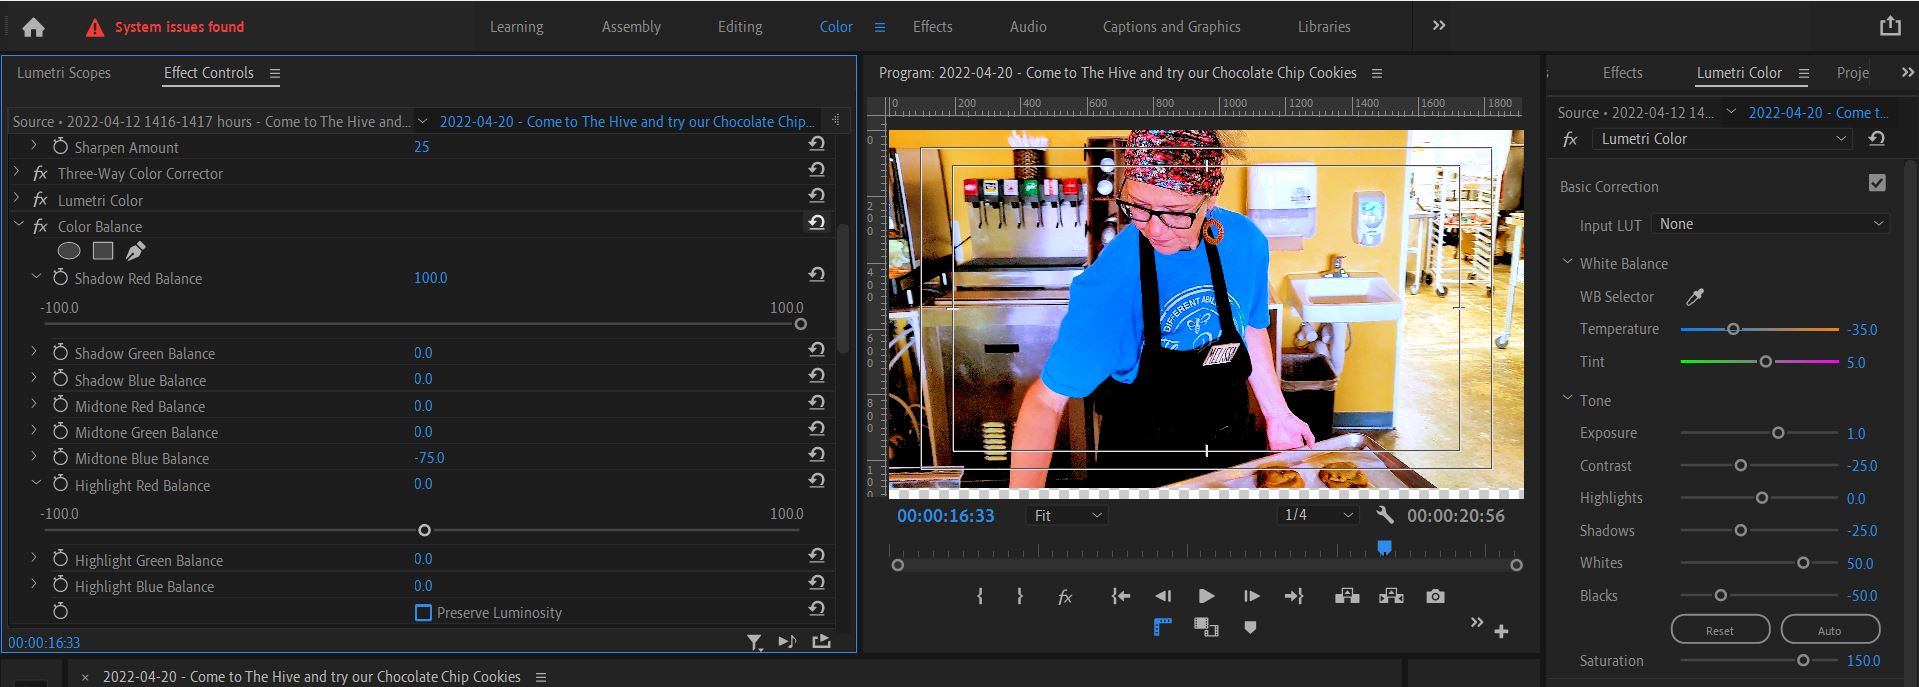Click the Extract edit button
This screenshot has height=687, width=1919.
point(1391,596)
